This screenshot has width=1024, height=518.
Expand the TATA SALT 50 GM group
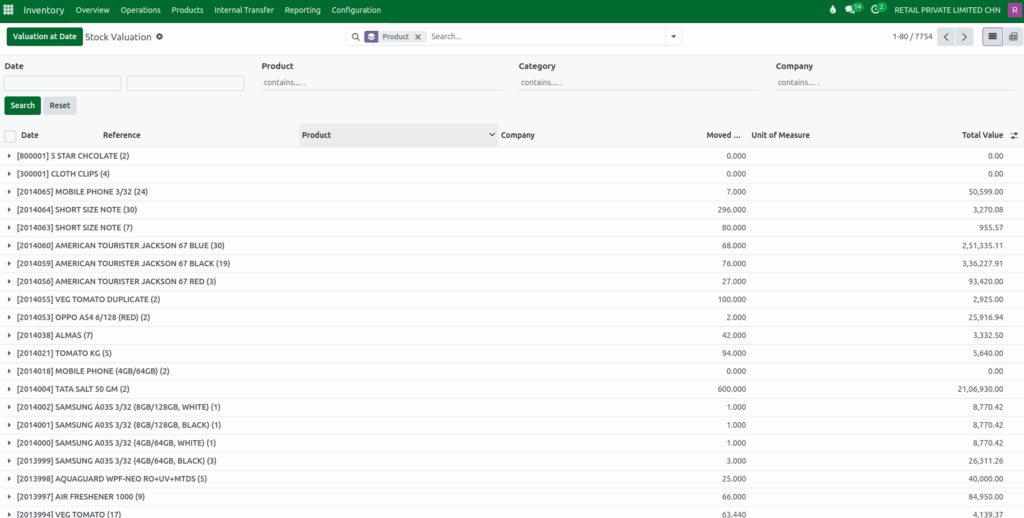pos(9,389)
